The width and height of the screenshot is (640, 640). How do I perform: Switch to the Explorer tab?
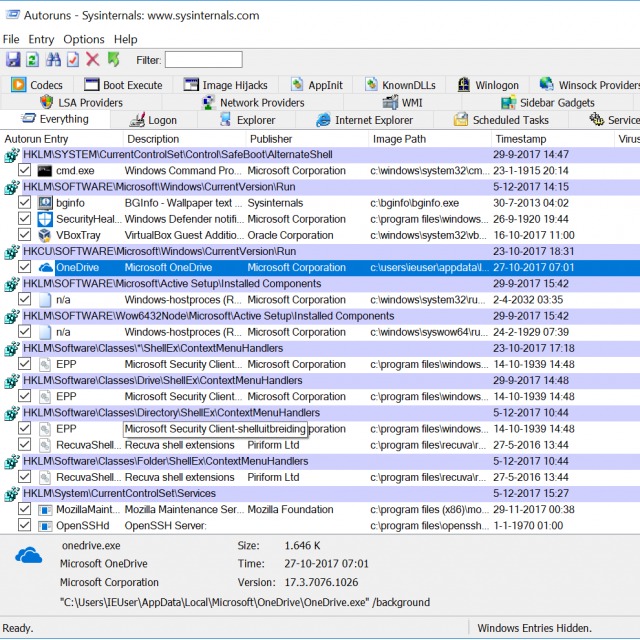tap(247, 120)
